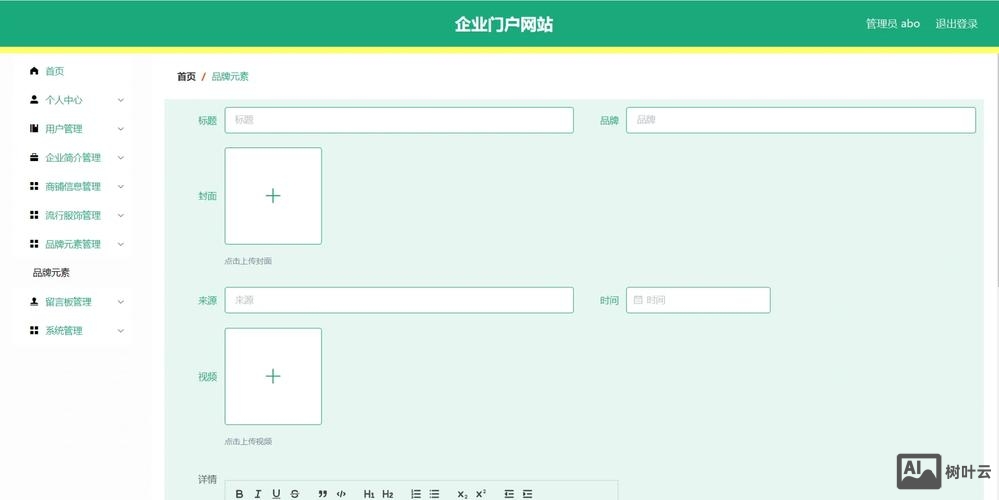This screenshot has height=500, width=999.
Task: Click the 品牌元素 breadcrumb item
Action: click(x=230, y=76)
